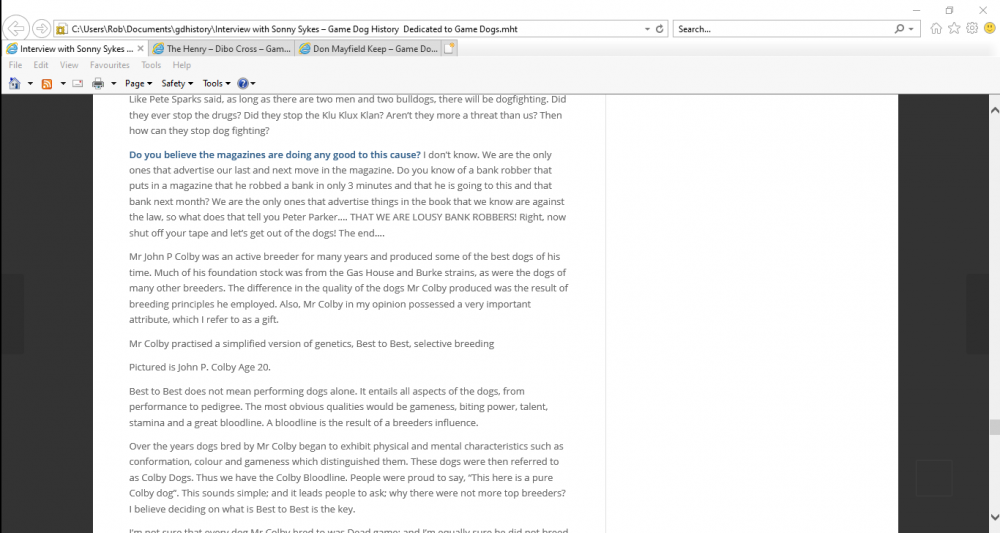Open the Home icon at top right
1000x533 pixels.
point(936,28)
